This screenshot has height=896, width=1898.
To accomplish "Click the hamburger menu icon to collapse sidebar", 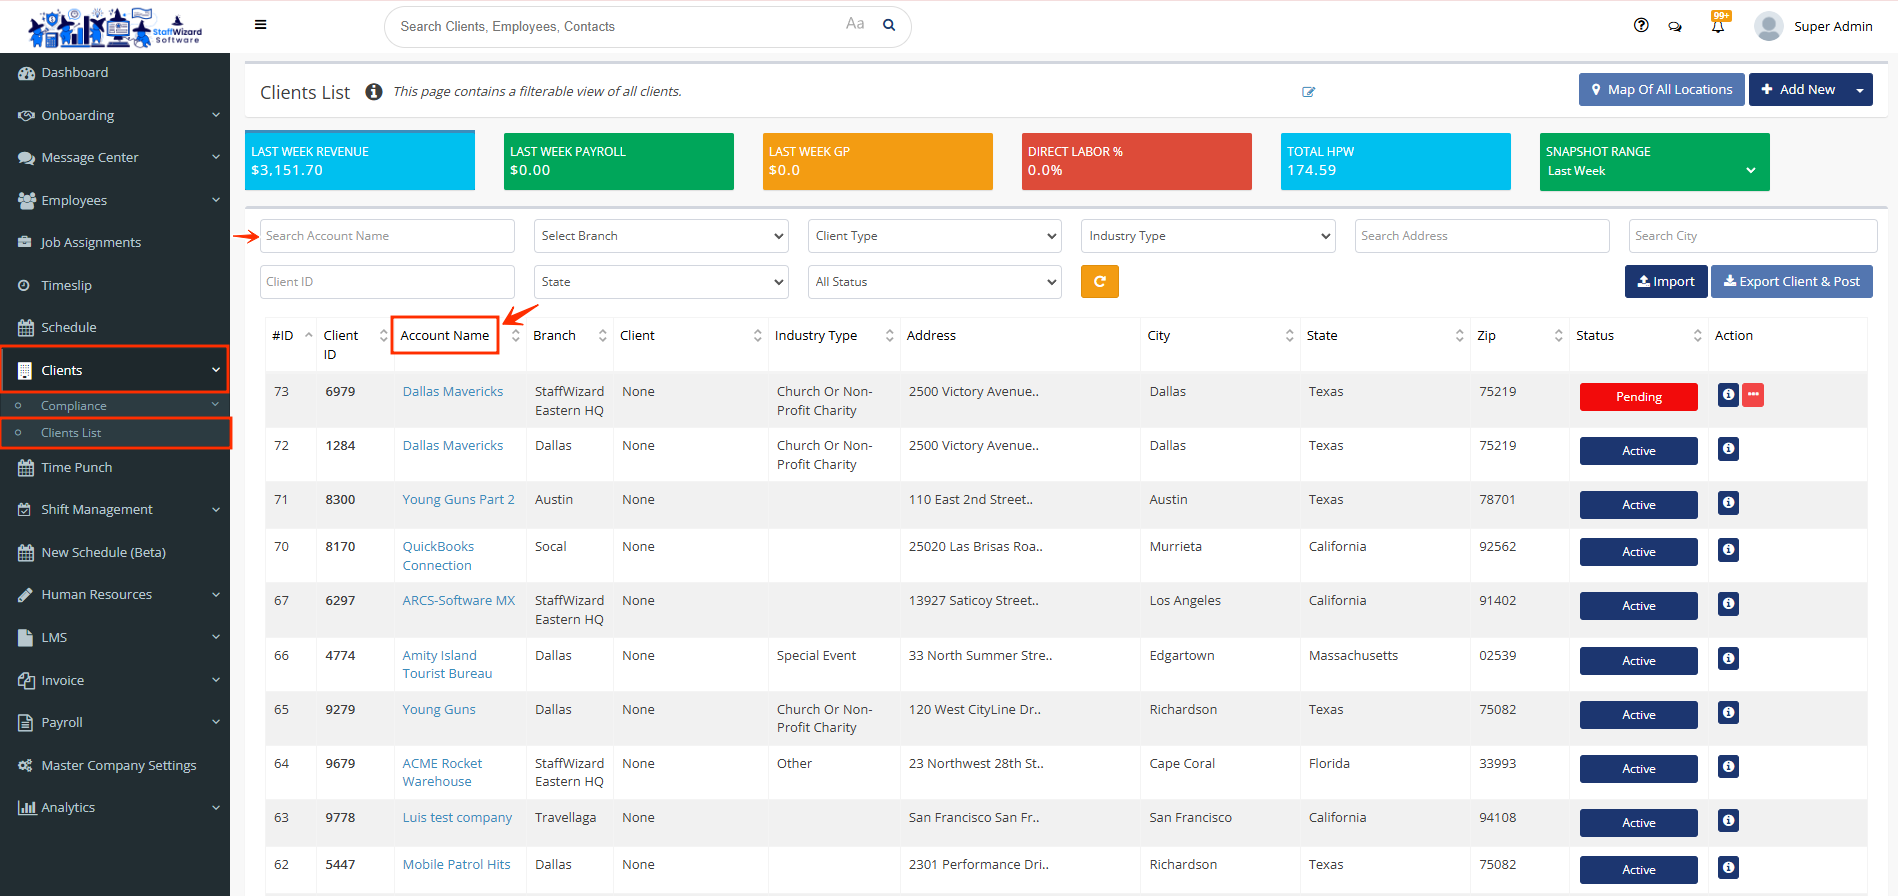I will point(260,25).
